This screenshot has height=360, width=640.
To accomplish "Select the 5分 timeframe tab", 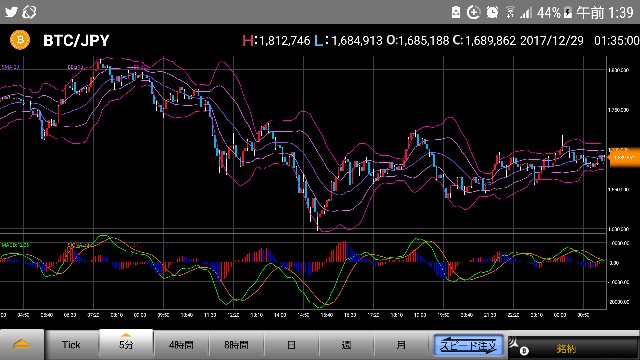I will tap(126, 344).
